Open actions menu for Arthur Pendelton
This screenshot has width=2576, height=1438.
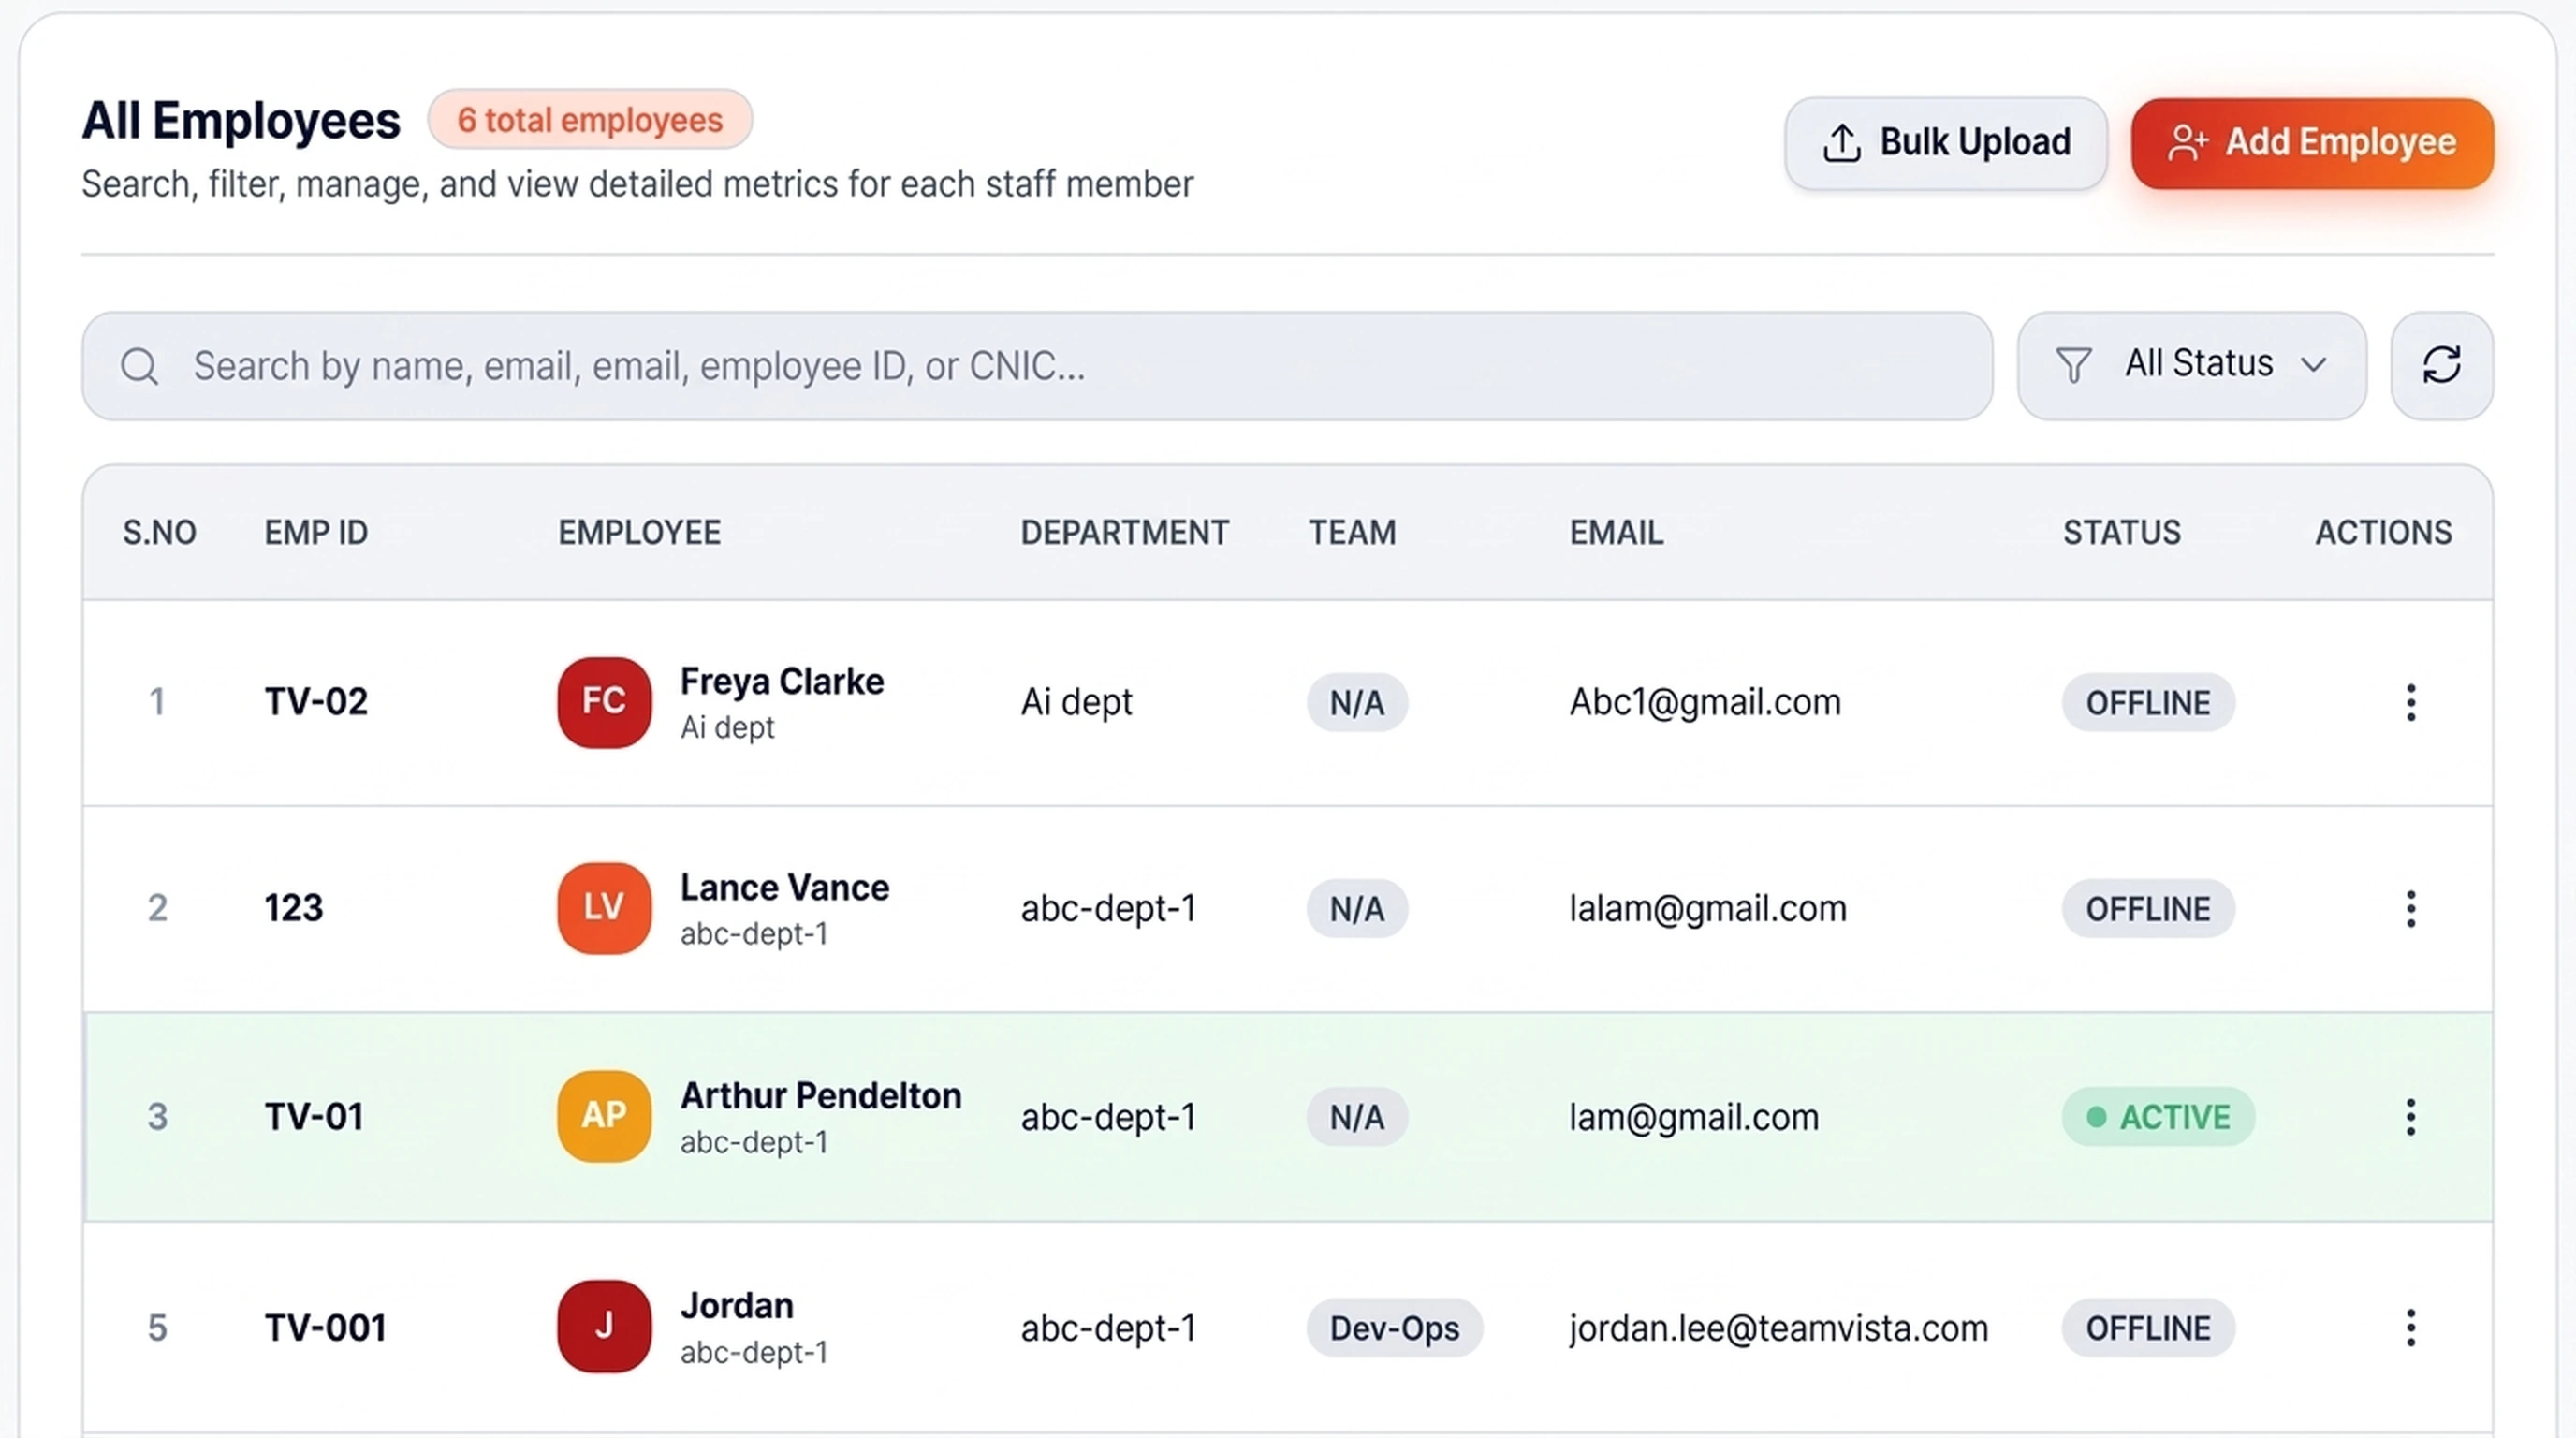point(2410,1116)
